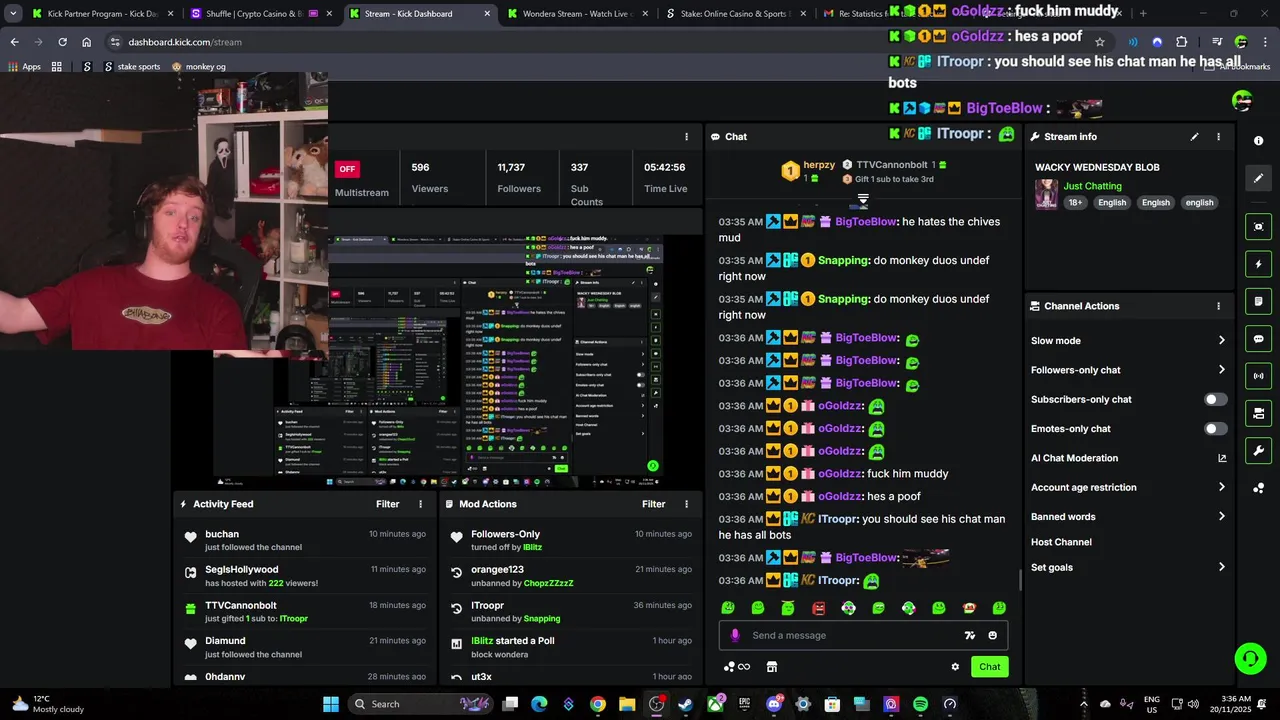Open the Mod Actions Filter
Viewport: 1280px width, 720px height.
(653, 504)
